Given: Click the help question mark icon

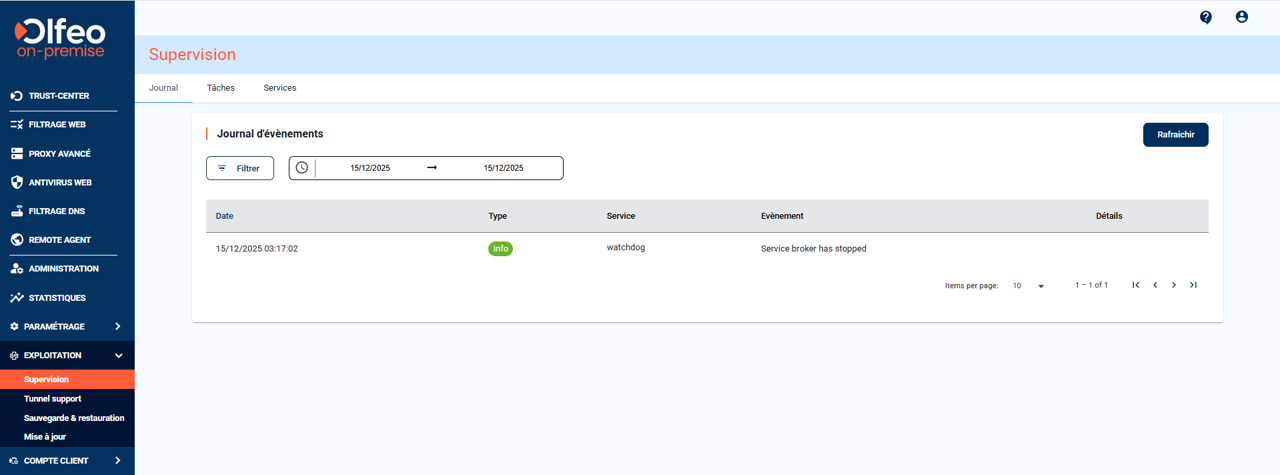Looking at the screenshot, I should pos(1205,17).
